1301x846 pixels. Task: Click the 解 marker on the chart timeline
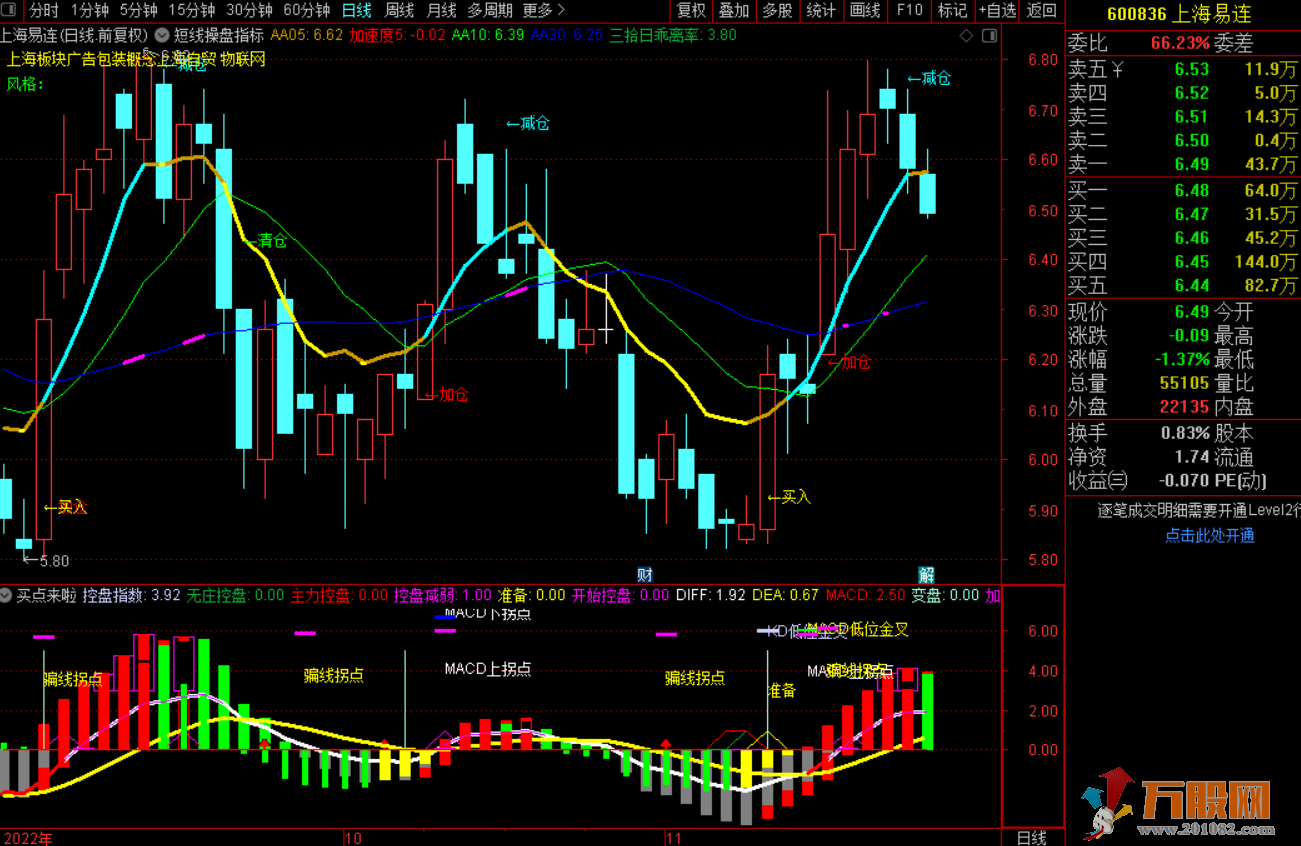click(x=927, y=574)
